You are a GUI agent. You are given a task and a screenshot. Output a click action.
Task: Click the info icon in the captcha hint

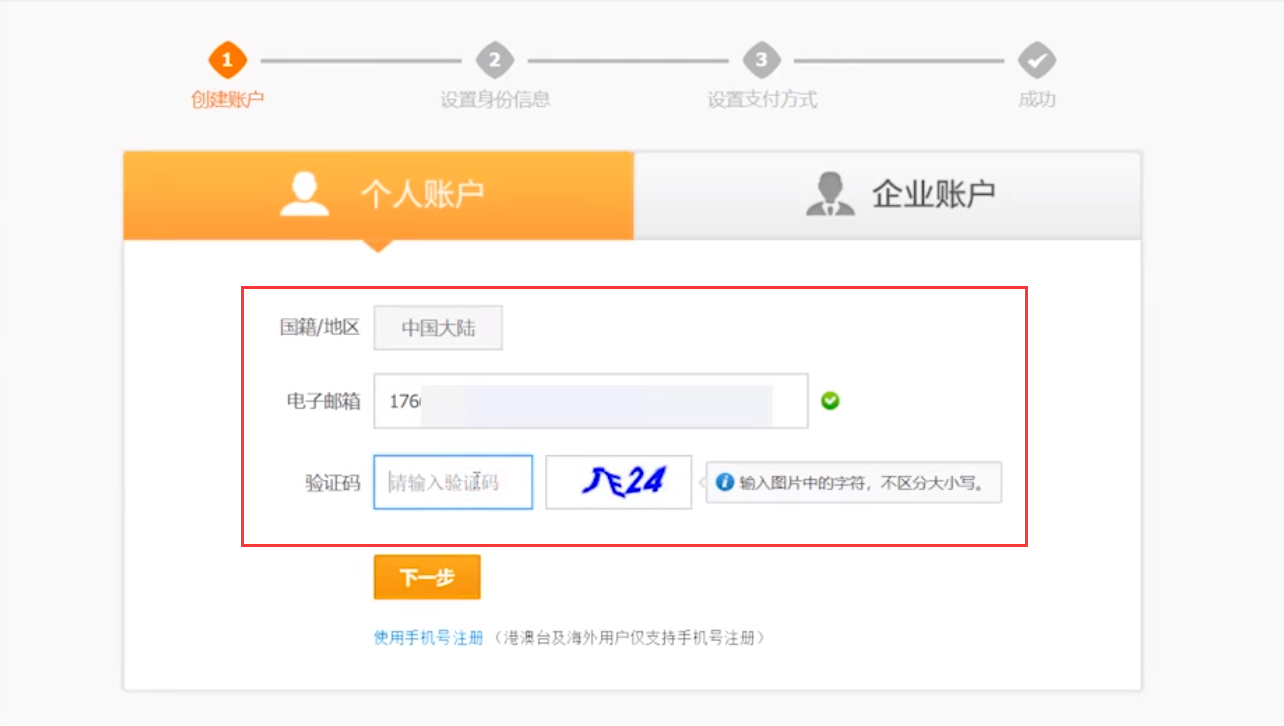(724, 482)
